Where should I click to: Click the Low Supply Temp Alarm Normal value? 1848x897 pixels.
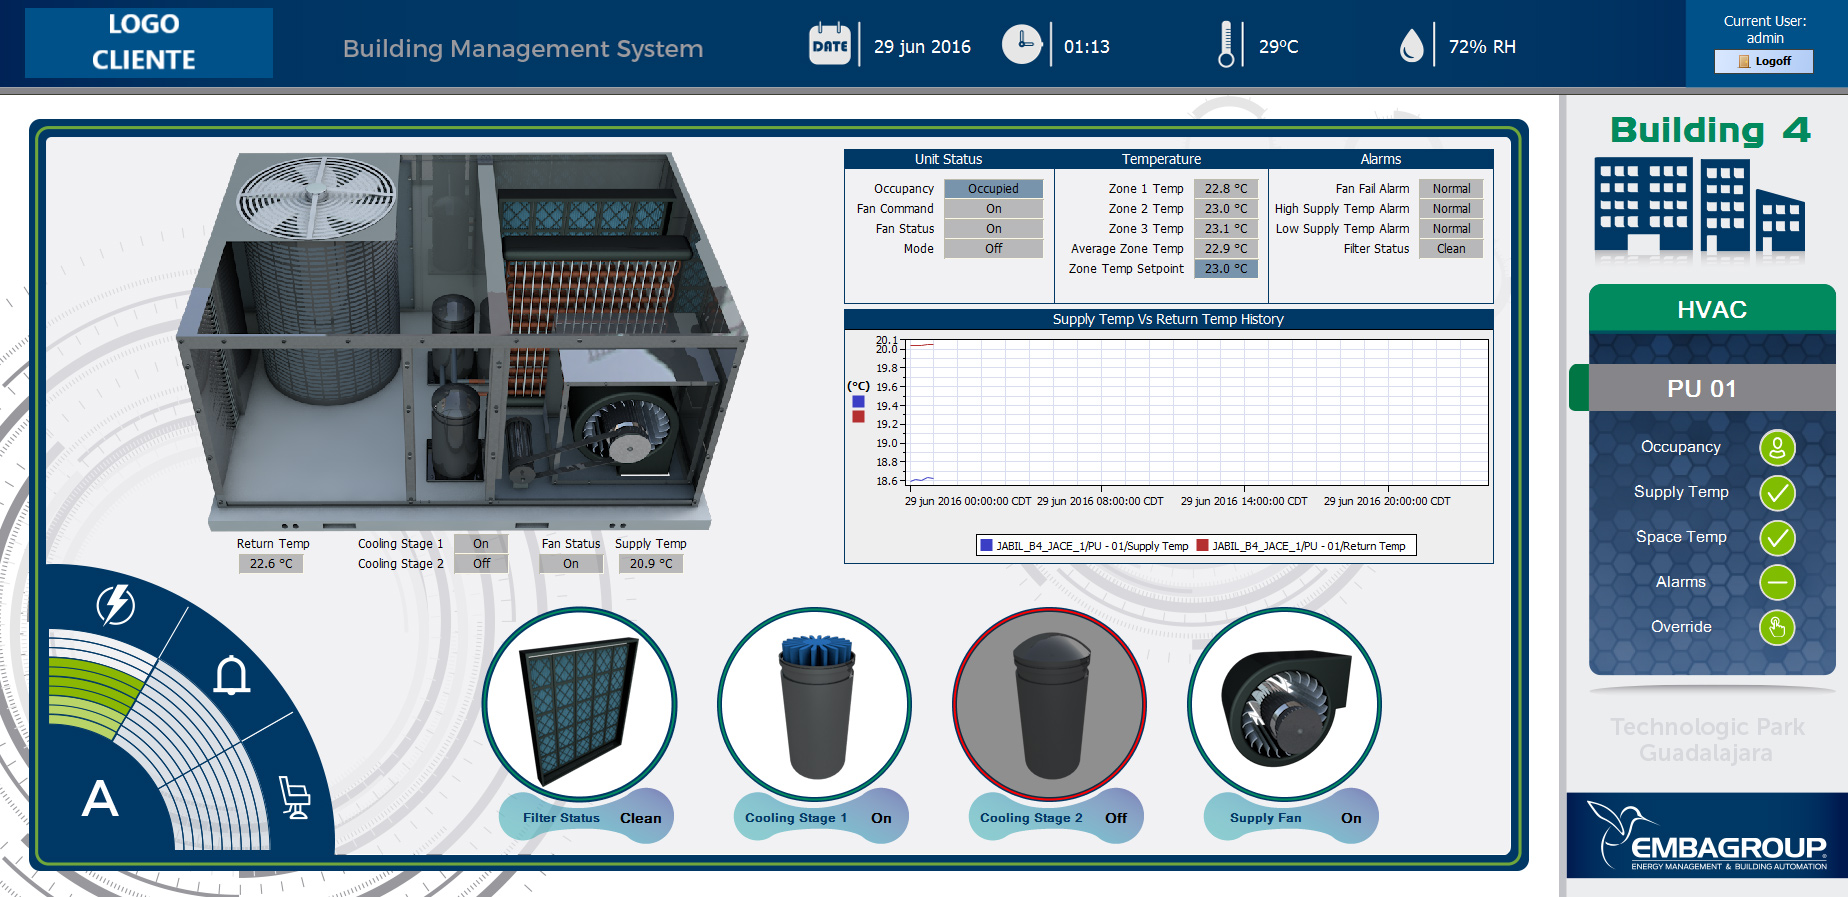click(1451, 229)
